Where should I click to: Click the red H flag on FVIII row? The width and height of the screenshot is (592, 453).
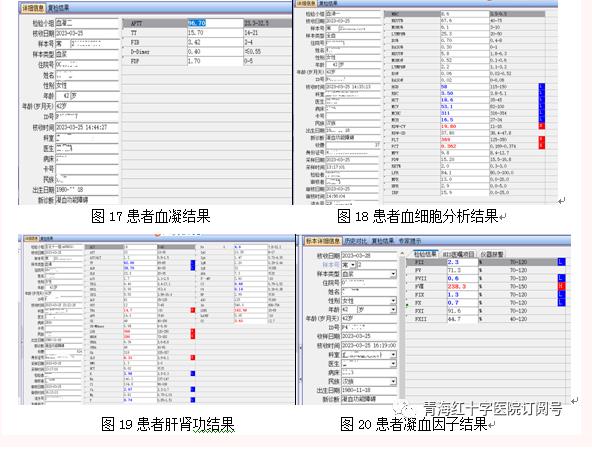click(x=561, y=286)
